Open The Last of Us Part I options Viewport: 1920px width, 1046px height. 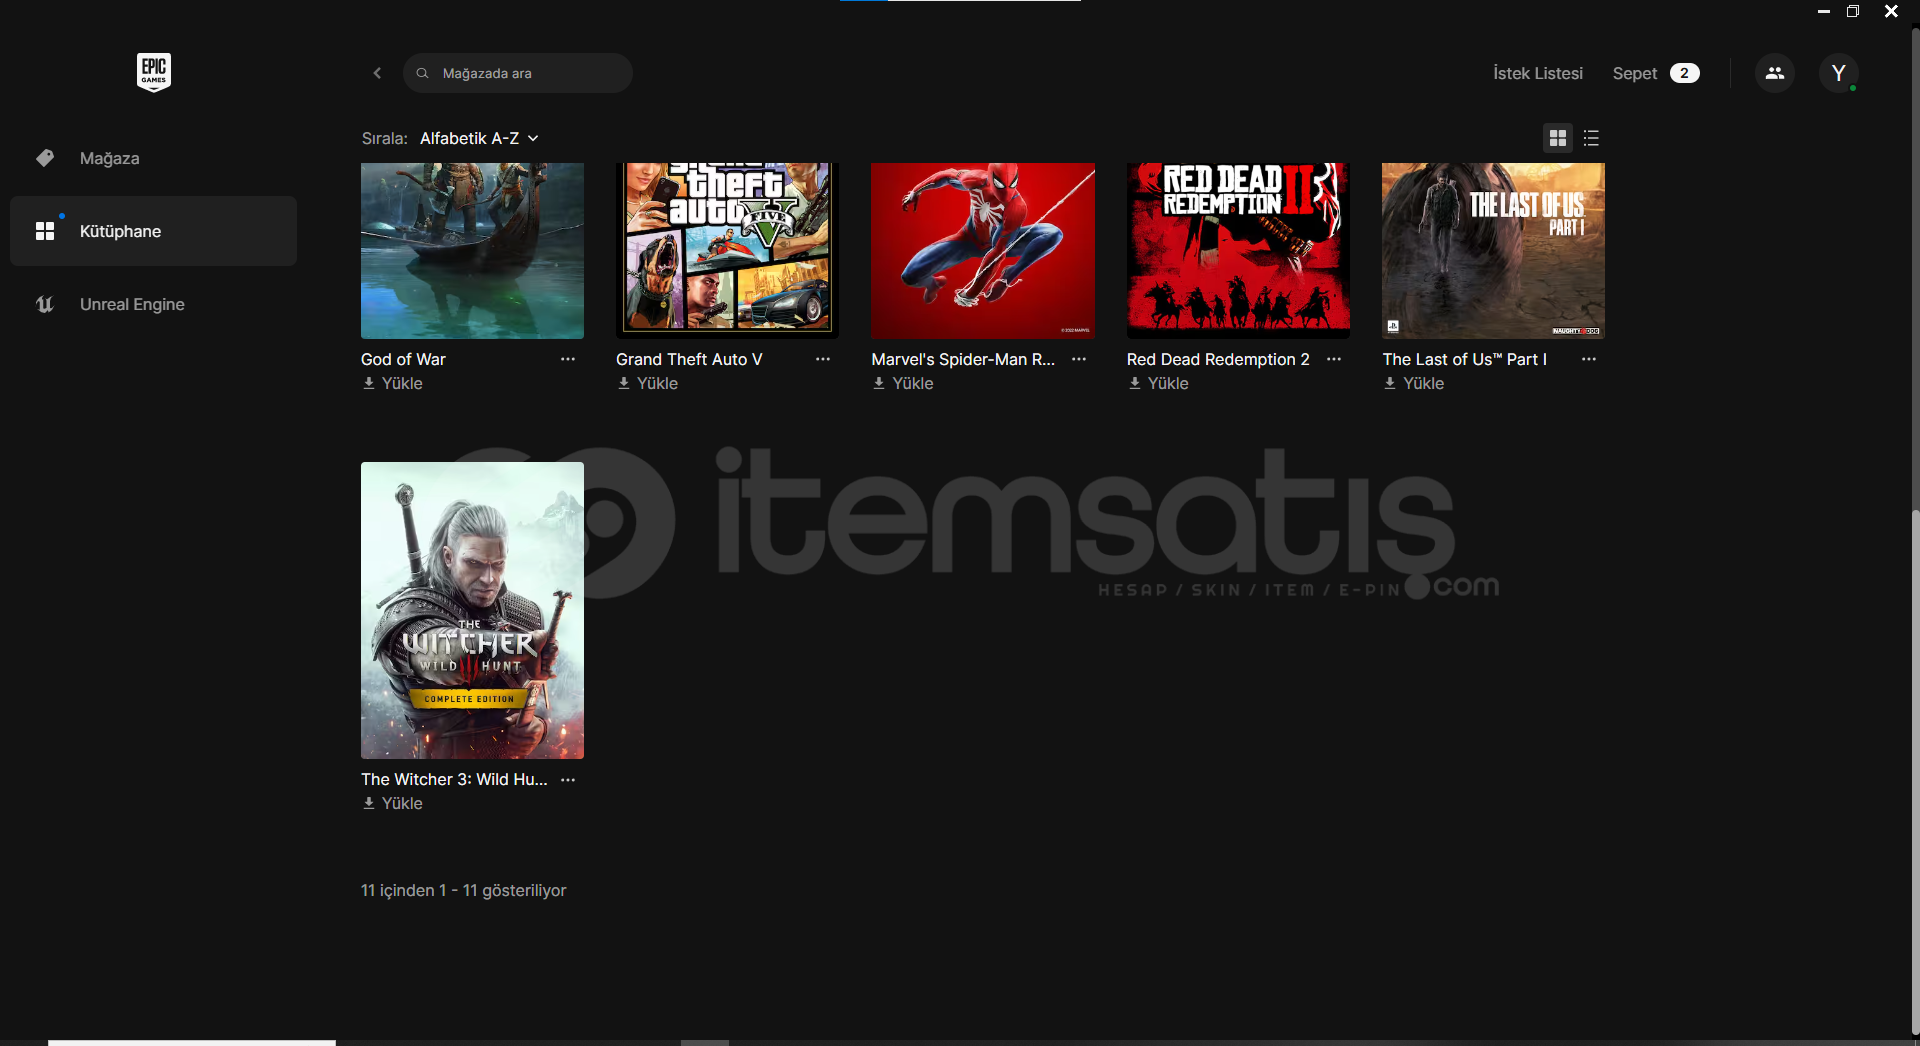point(1589,359)
